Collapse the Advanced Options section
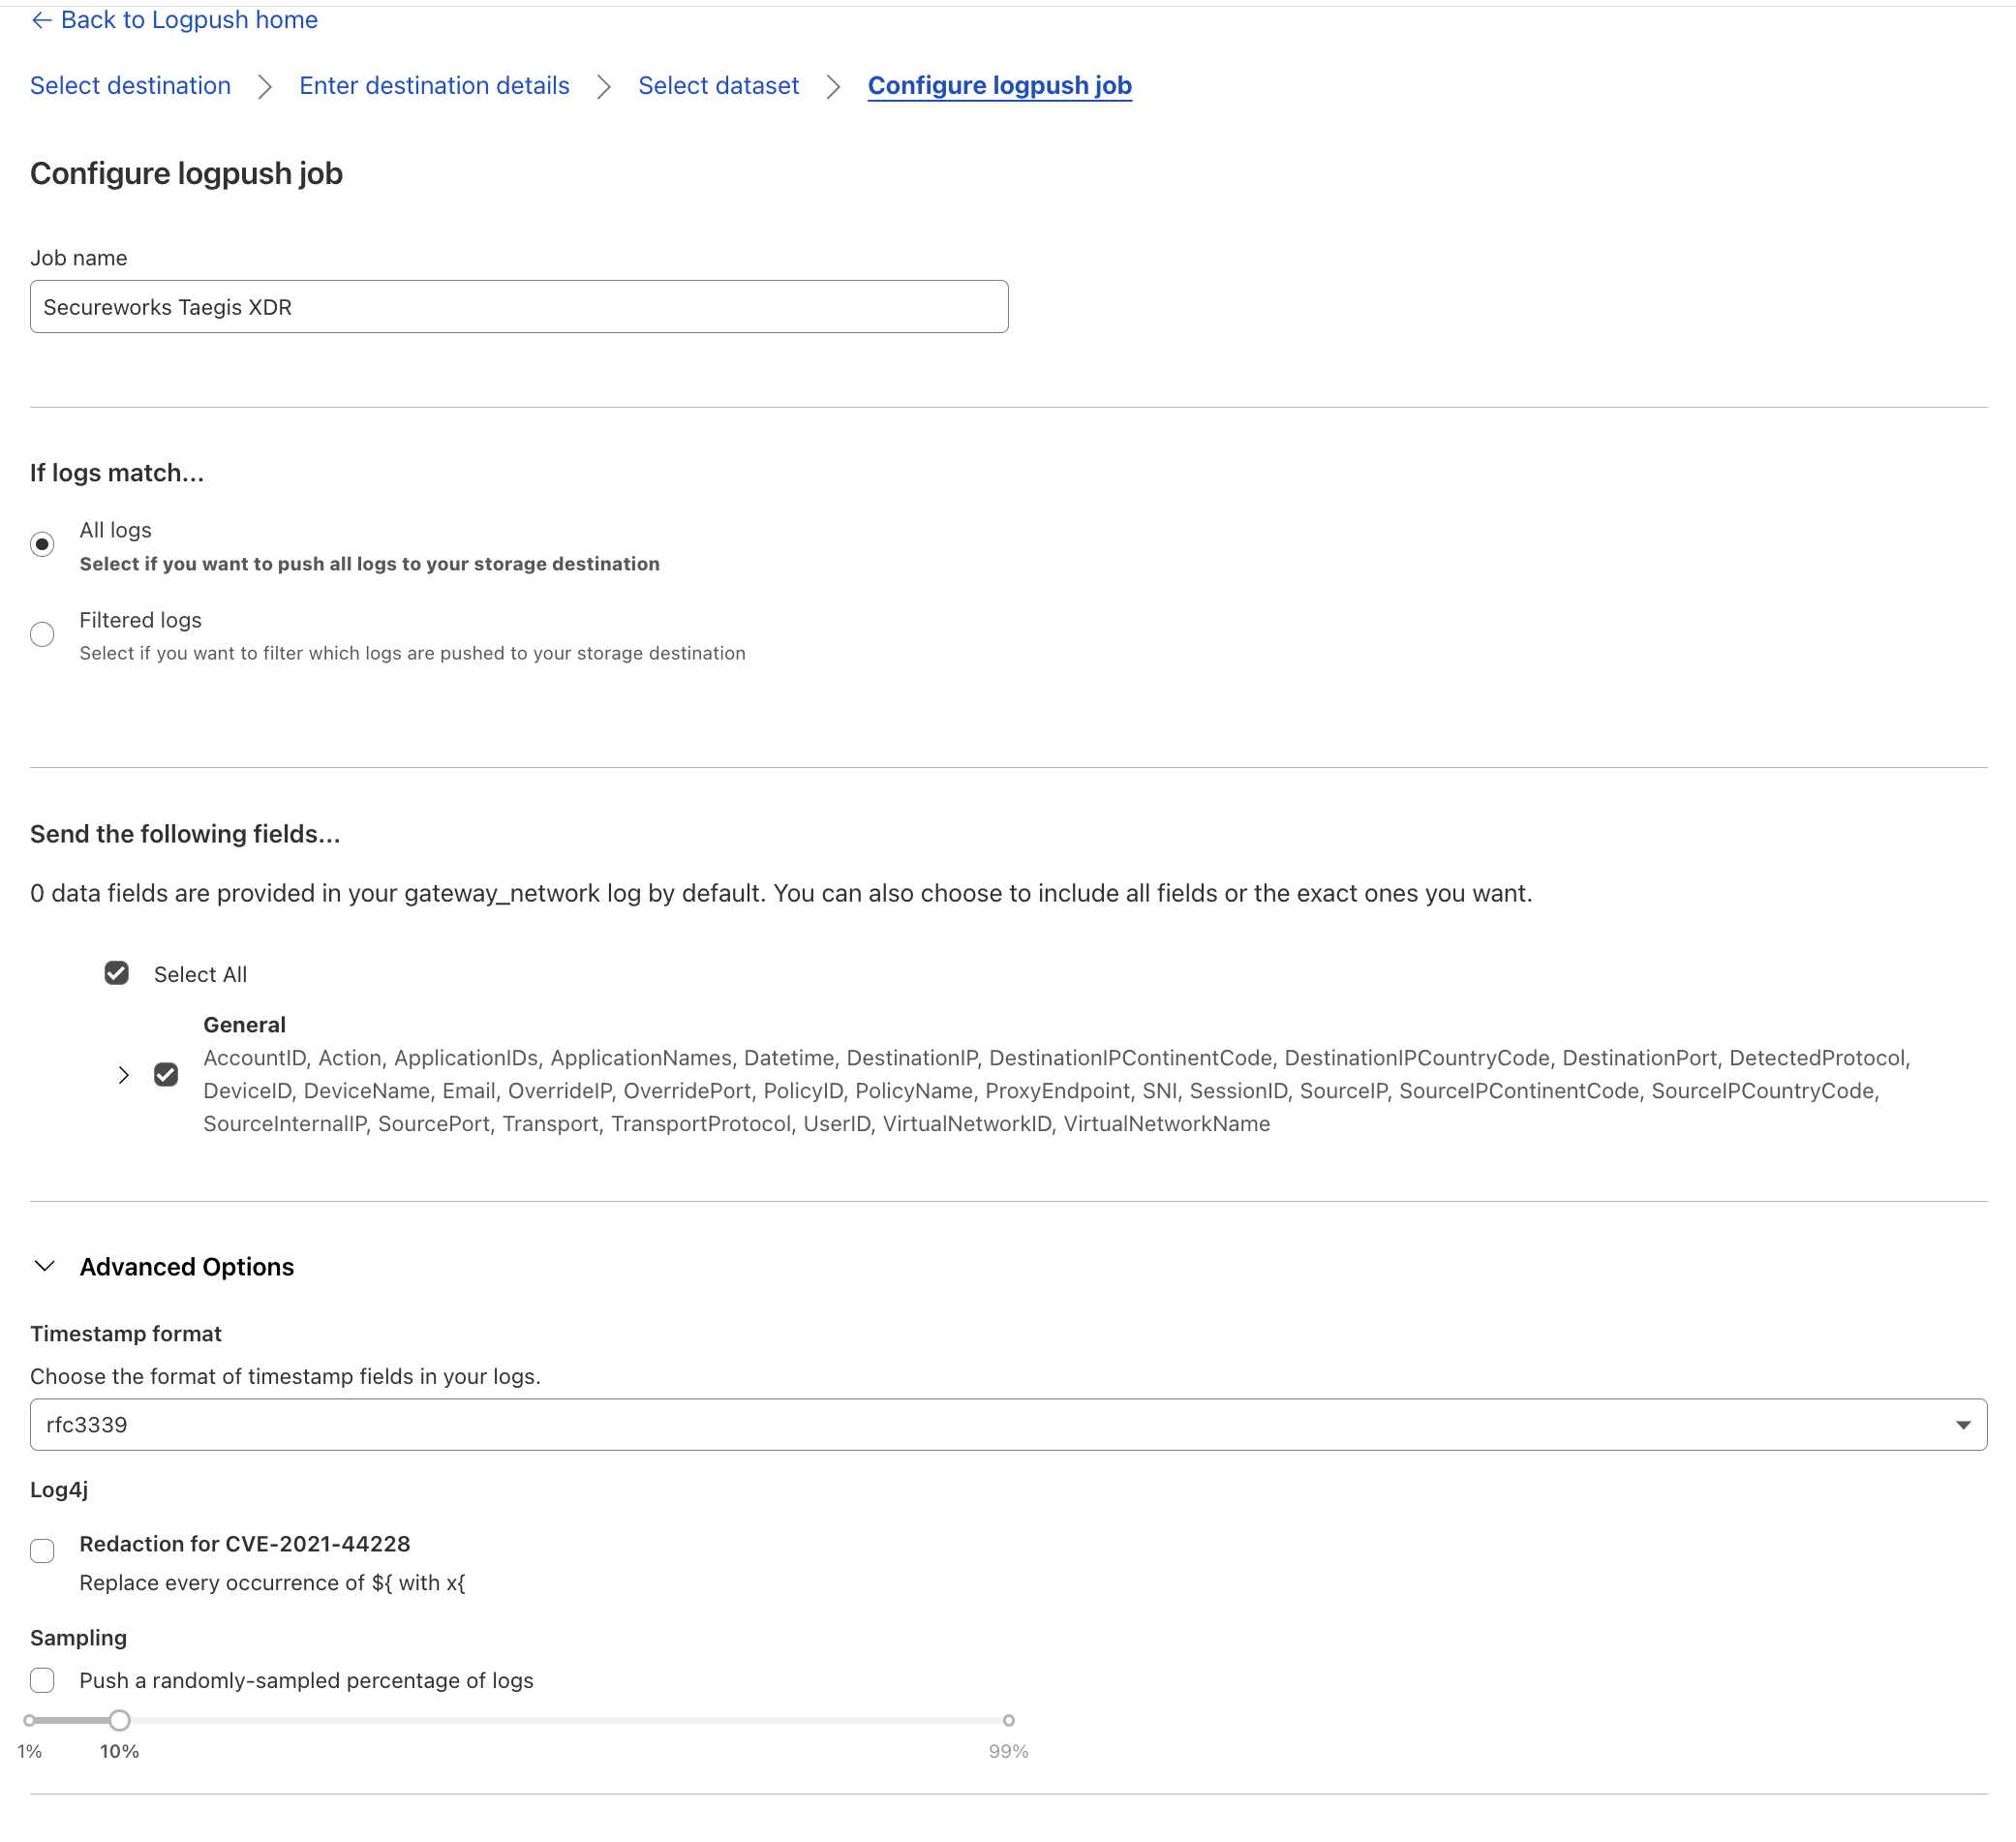 click(x=45, y=1266)
